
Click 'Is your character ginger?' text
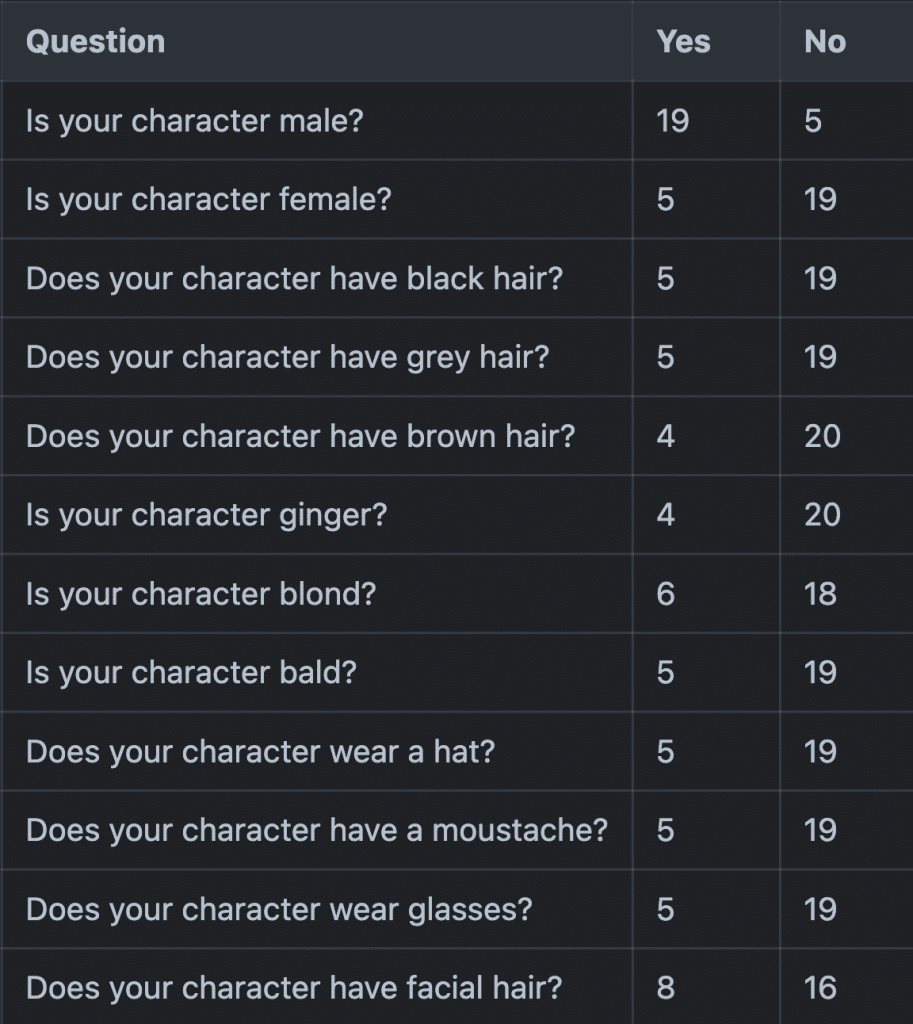pyautogui.click(x=206, y=516)
